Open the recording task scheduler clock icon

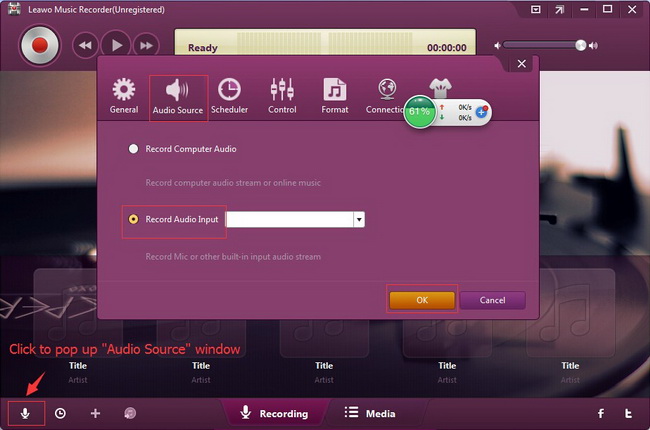point(60,413)
